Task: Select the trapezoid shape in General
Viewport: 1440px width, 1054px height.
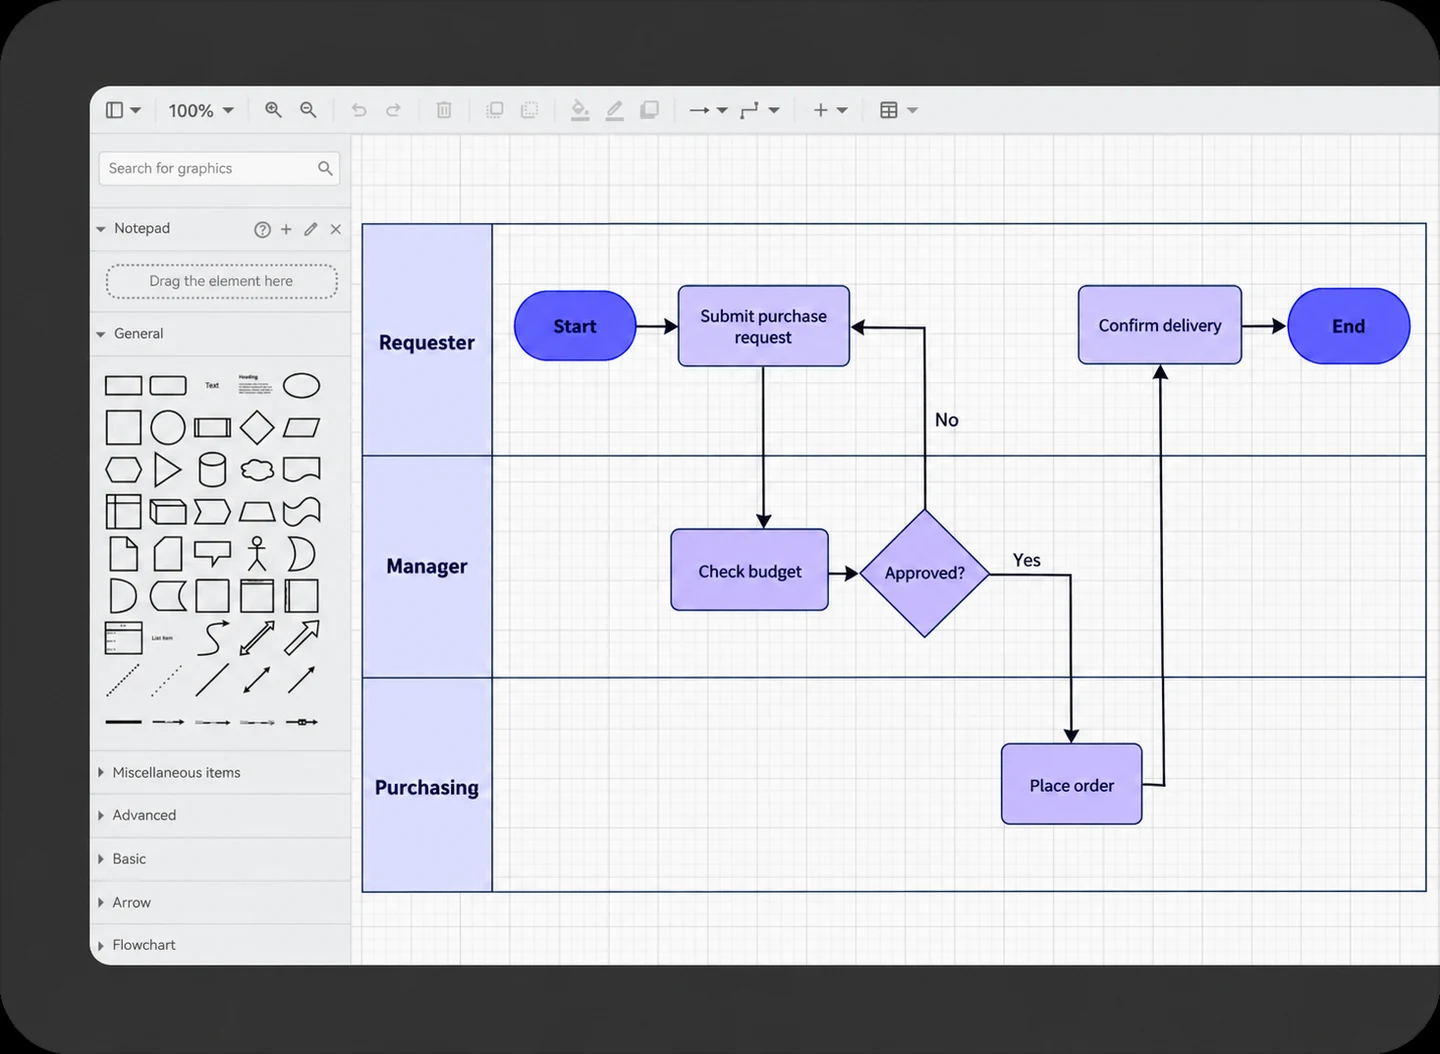Action: 257,512
